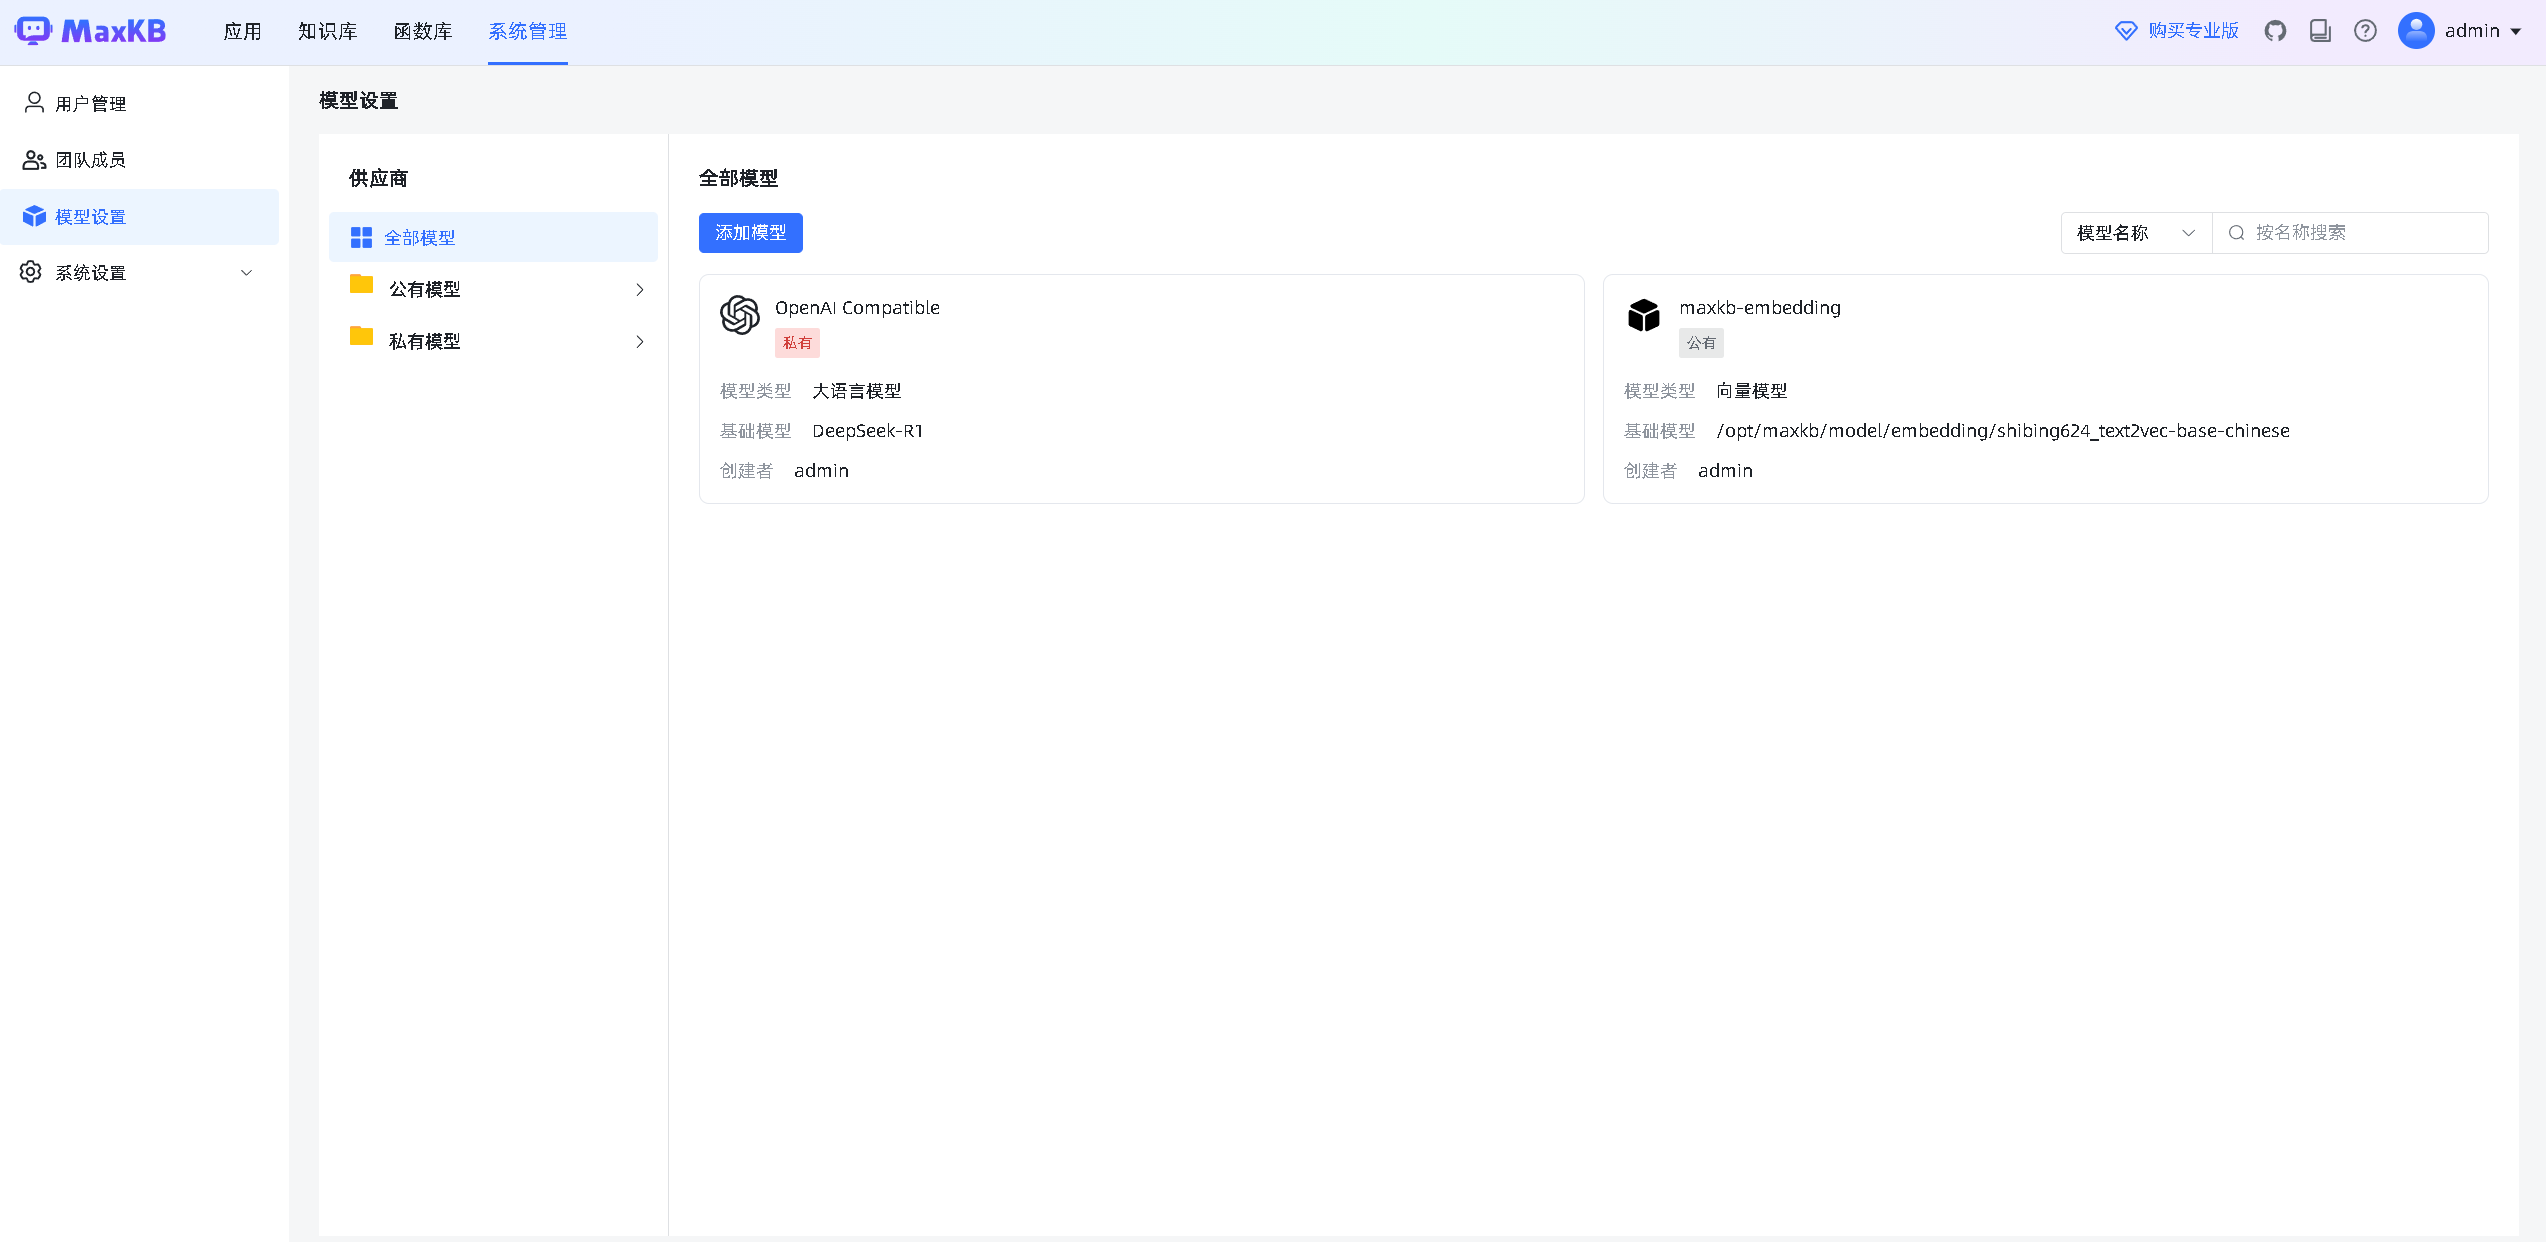
Task: Select 用户管理 in the sidebar
Action: click(90, 103)
